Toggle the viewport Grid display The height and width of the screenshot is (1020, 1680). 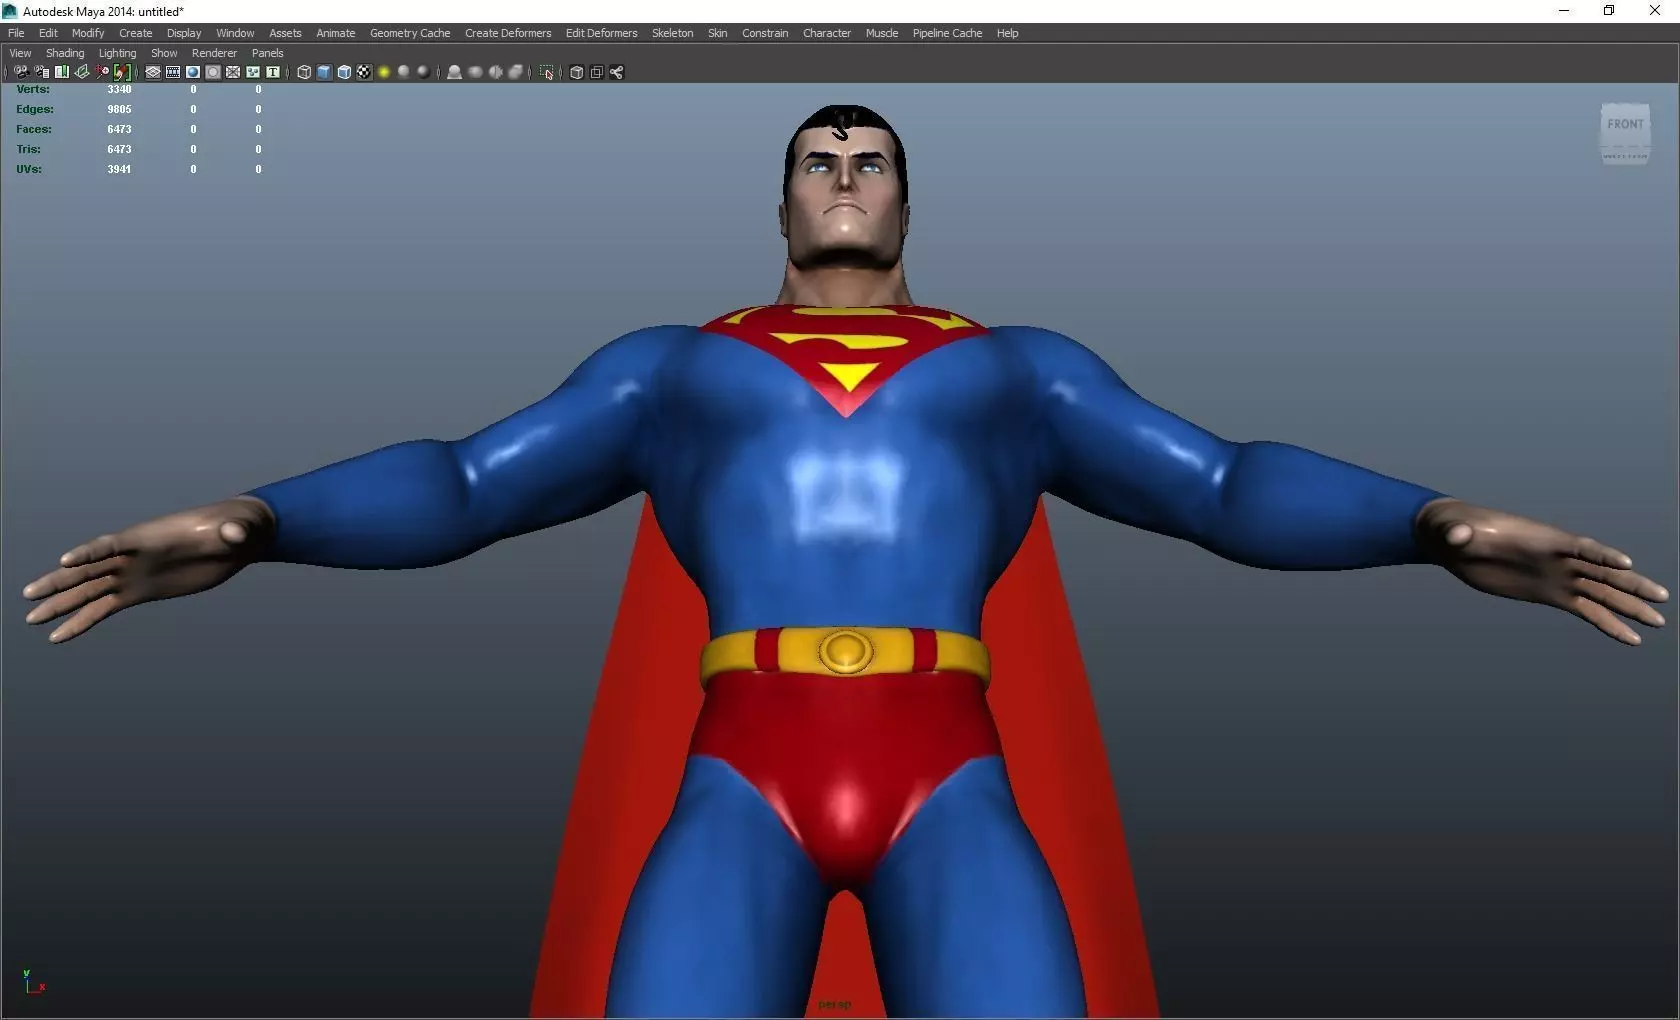point(153,72)
